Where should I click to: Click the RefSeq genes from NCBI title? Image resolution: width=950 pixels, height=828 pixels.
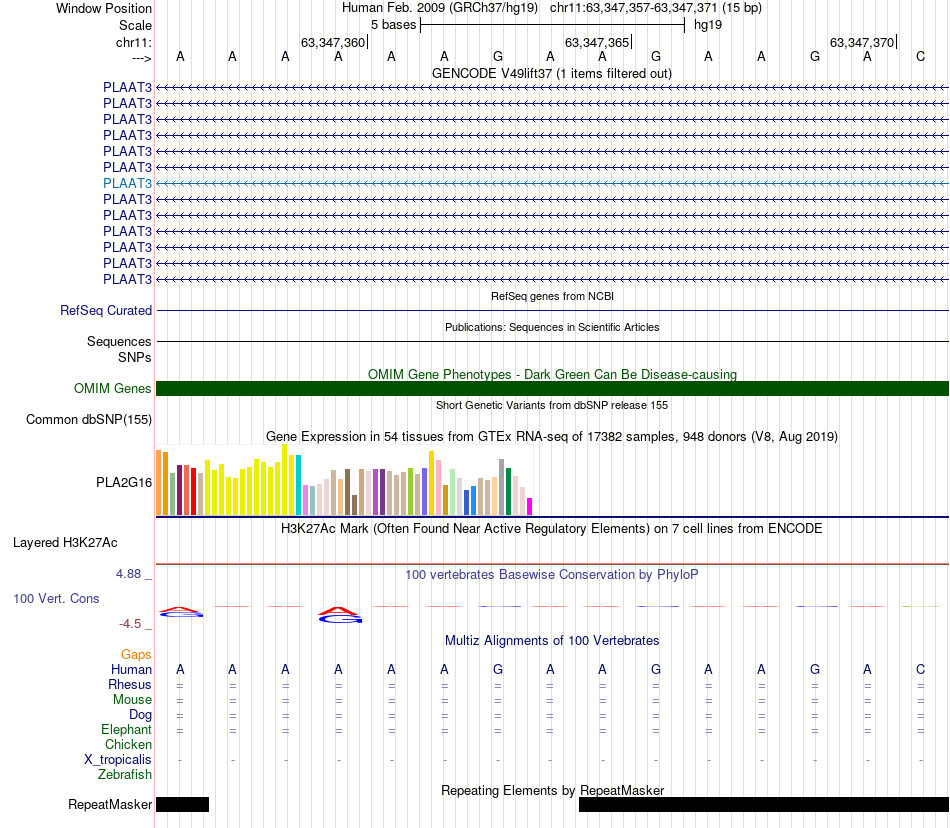[x=552, y=296]
